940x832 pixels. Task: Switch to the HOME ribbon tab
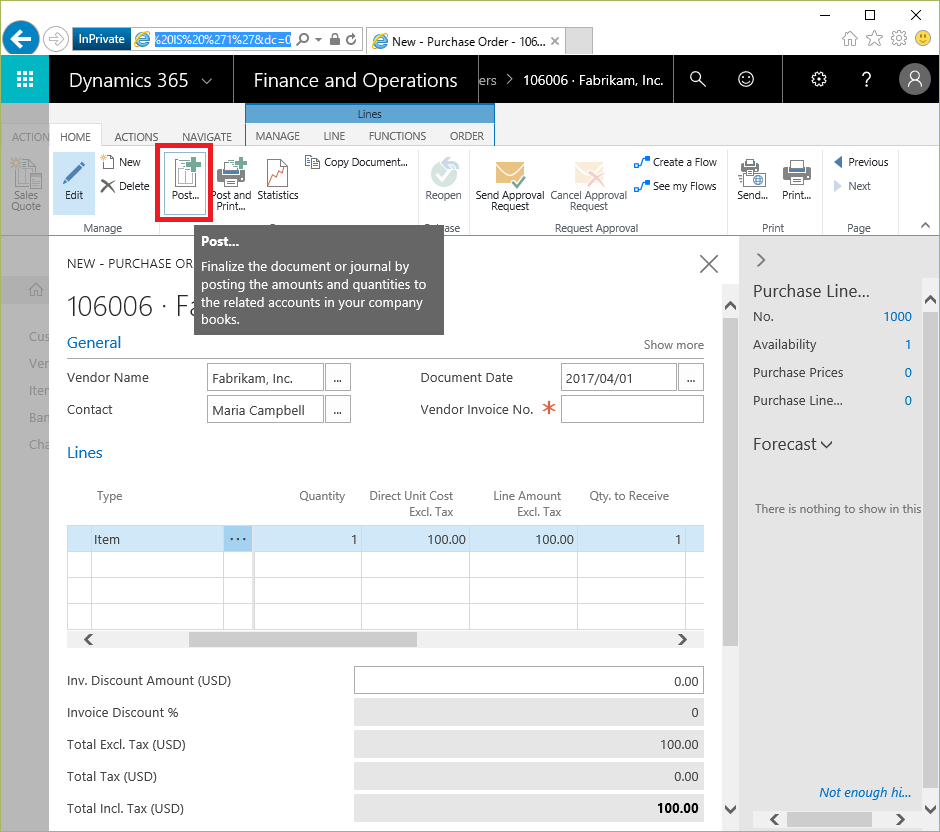(76, 137)
